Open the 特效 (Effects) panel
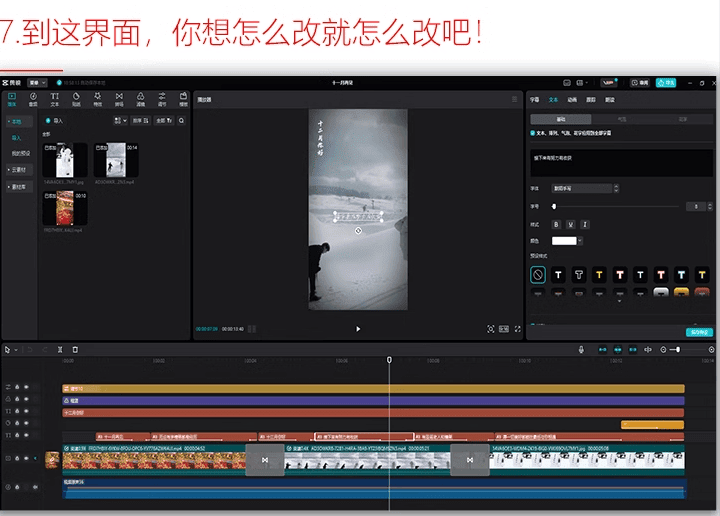 click(x=98, y=99)
